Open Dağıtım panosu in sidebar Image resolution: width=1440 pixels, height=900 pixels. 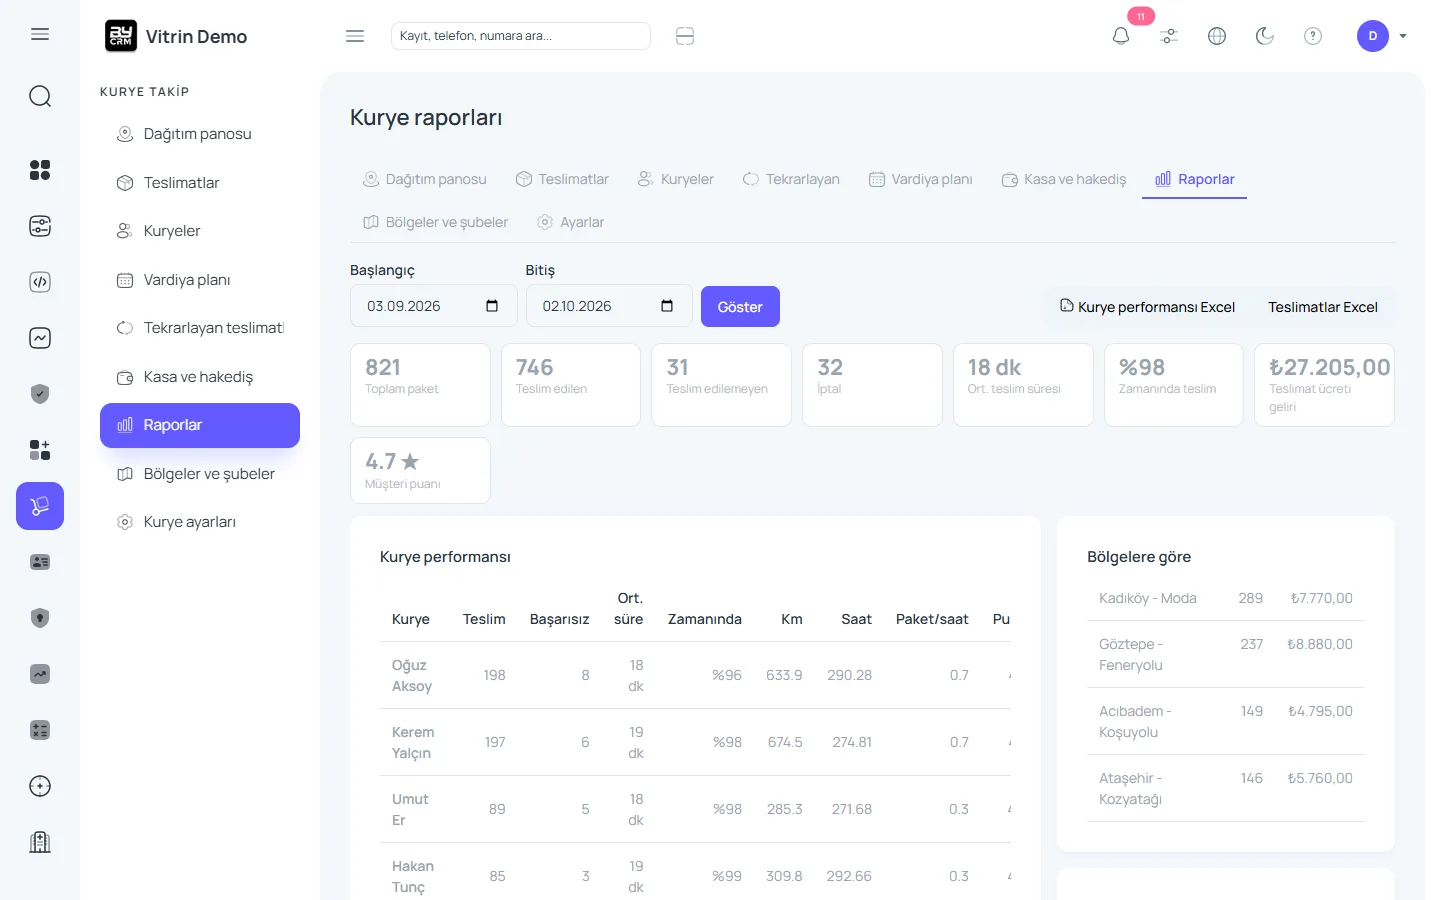200,134
